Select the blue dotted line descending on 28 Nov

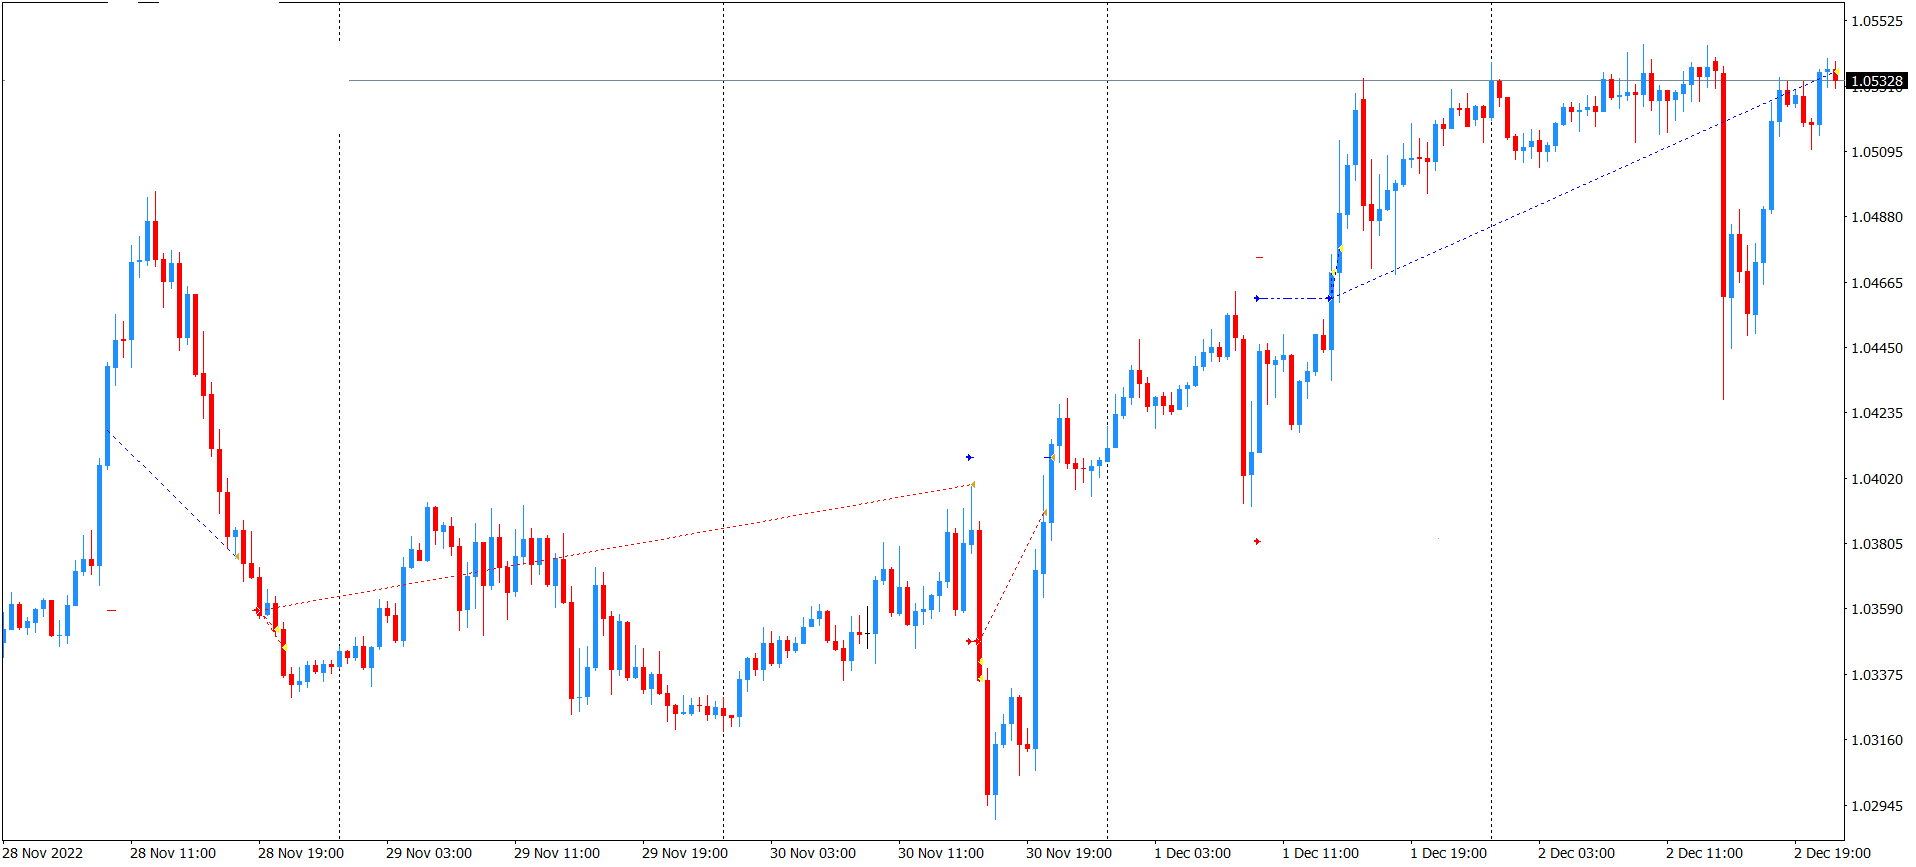point(172,494)
